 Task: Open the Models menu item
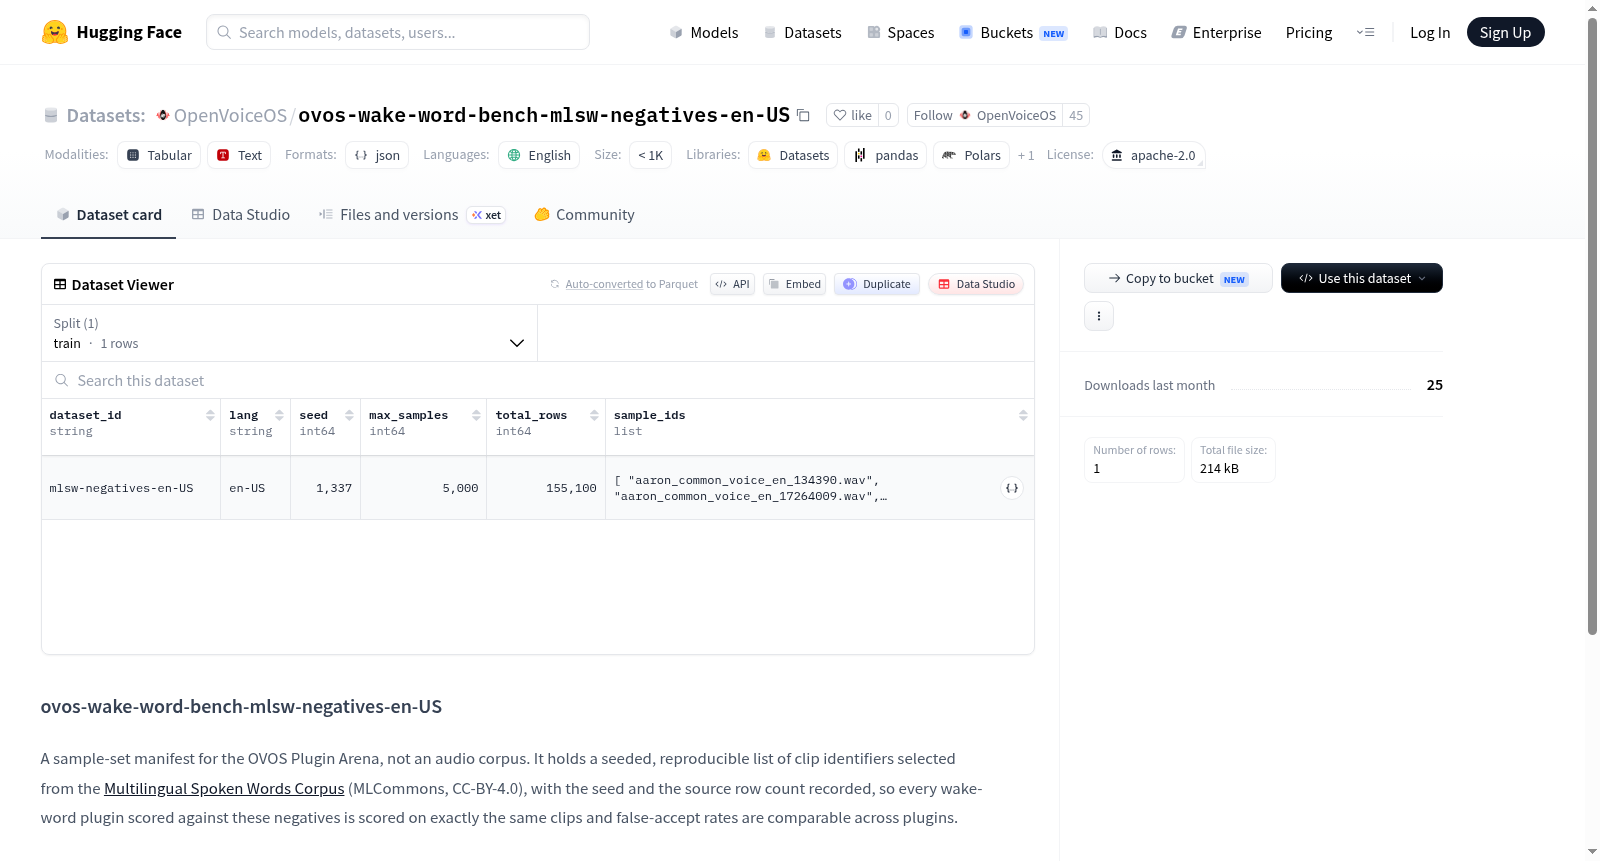coord(704,32)
